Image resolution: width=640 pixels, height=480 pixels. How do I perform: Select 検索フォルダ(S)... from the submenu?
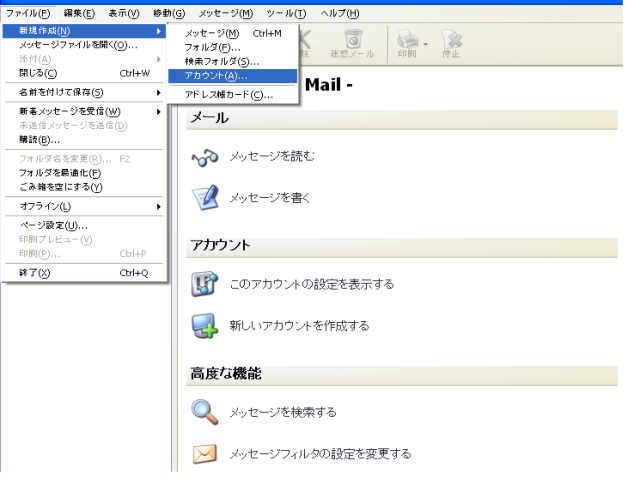(x=220, y=61)
